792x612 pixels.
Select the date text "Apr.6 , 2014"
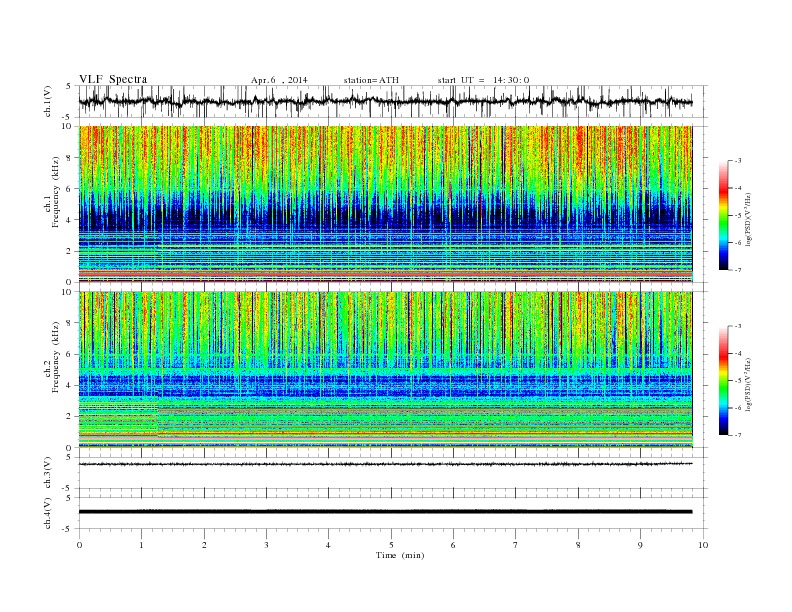279,80
